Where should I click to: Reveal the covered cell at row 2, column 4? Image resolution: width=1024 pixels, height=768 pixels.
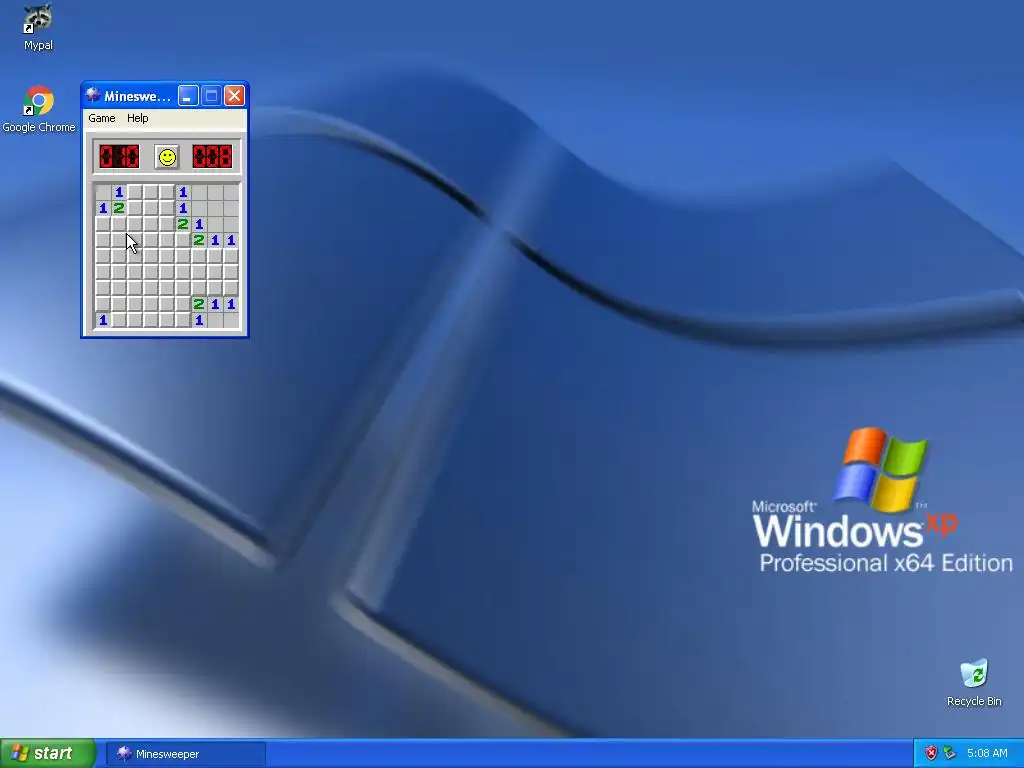click(x=151, y=208)
